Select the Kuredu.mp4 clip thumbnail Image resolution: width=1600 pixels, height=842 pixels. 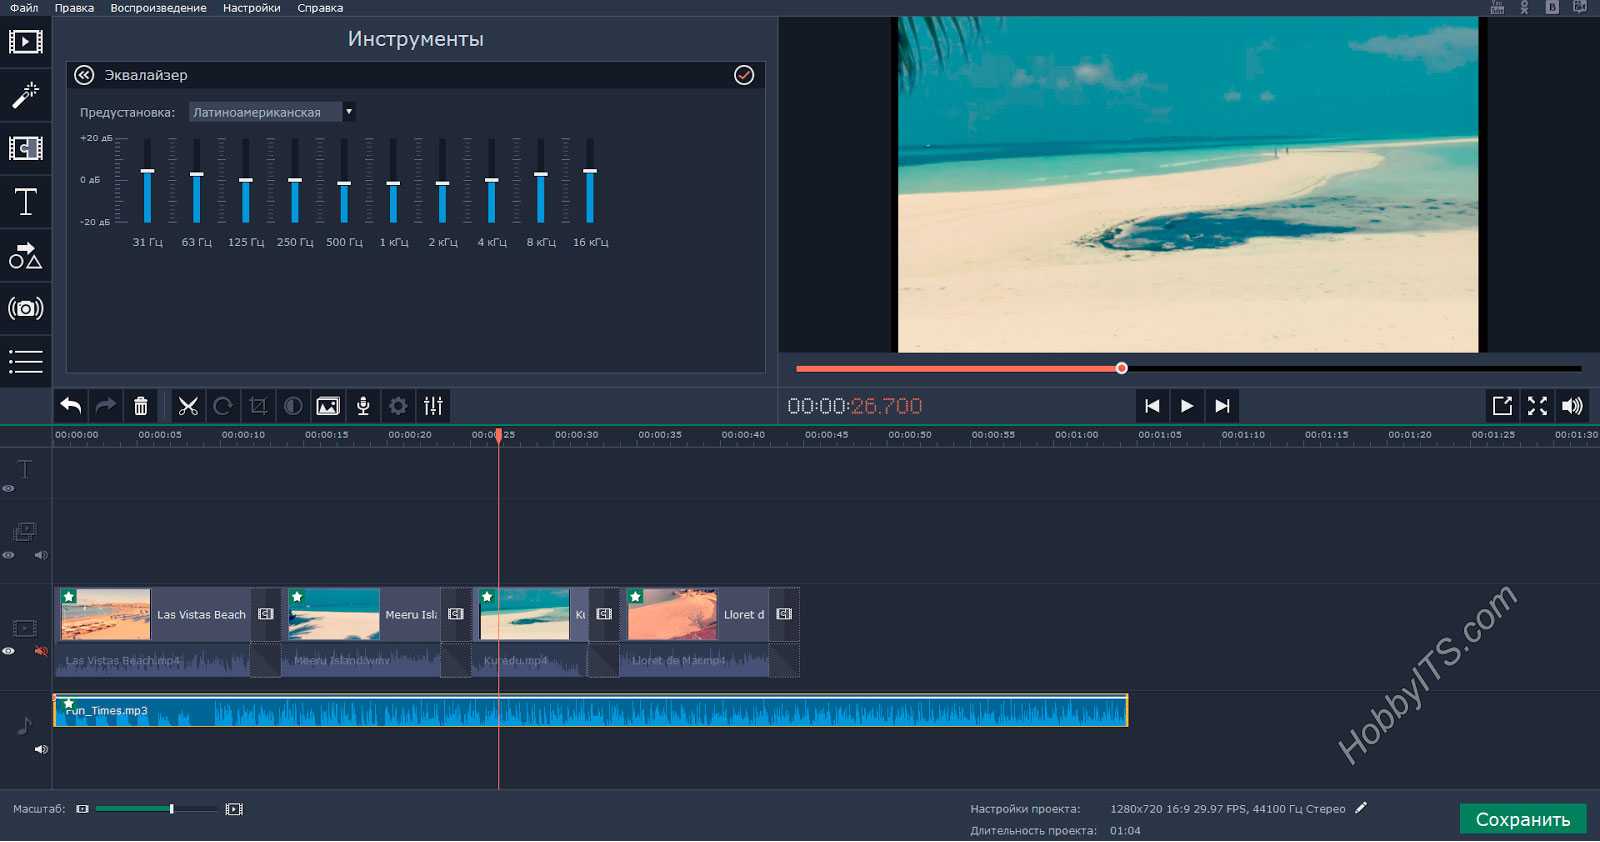click(x=525, y=614)
